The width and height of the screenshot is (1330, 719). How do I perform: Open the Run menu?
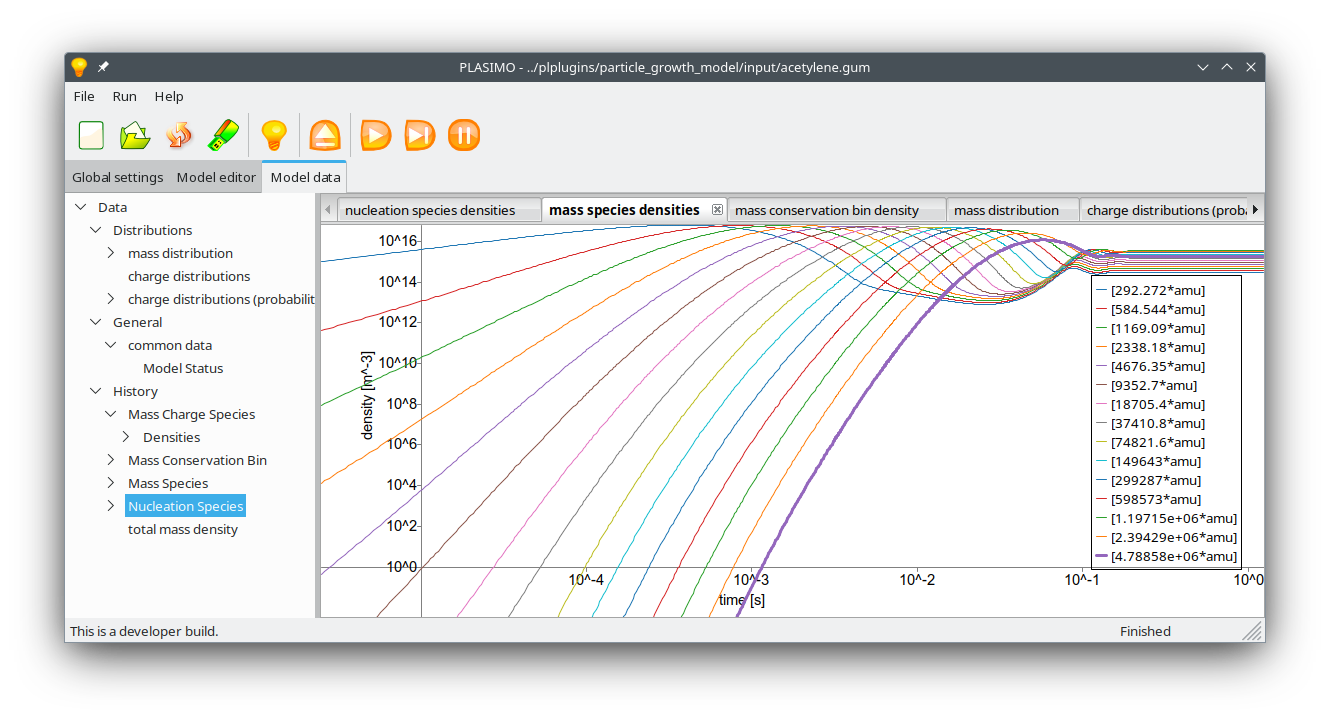125,96
